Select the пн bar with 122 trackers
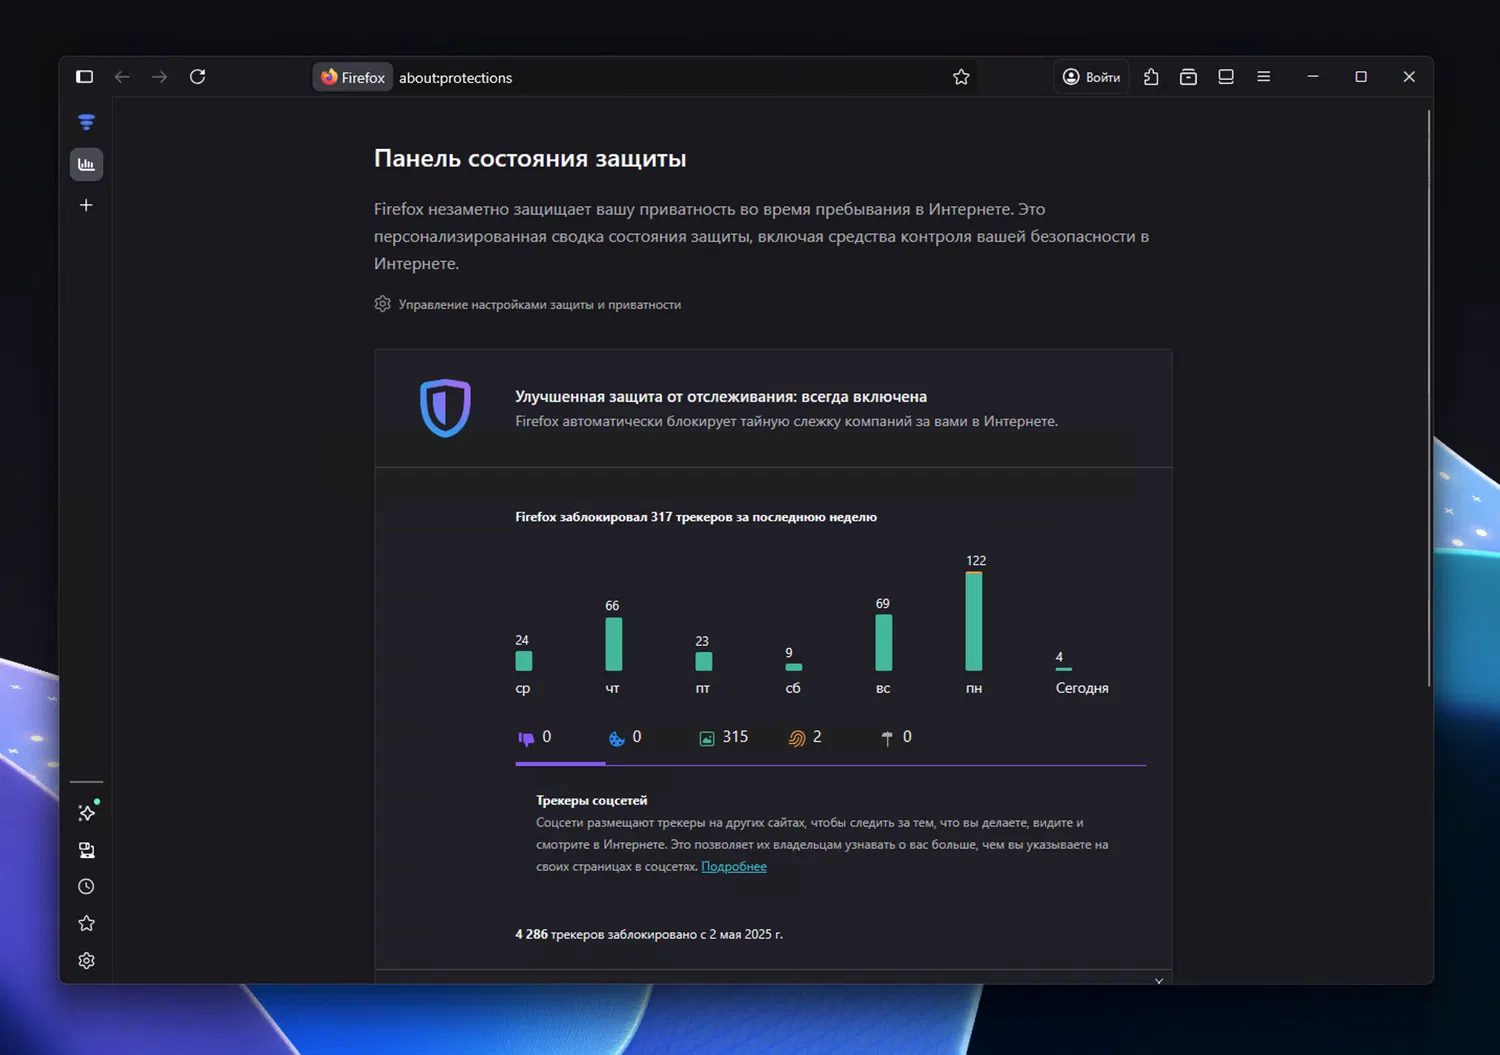The width and height of the screenshot is (1500, 1055). tap(974, 621)
